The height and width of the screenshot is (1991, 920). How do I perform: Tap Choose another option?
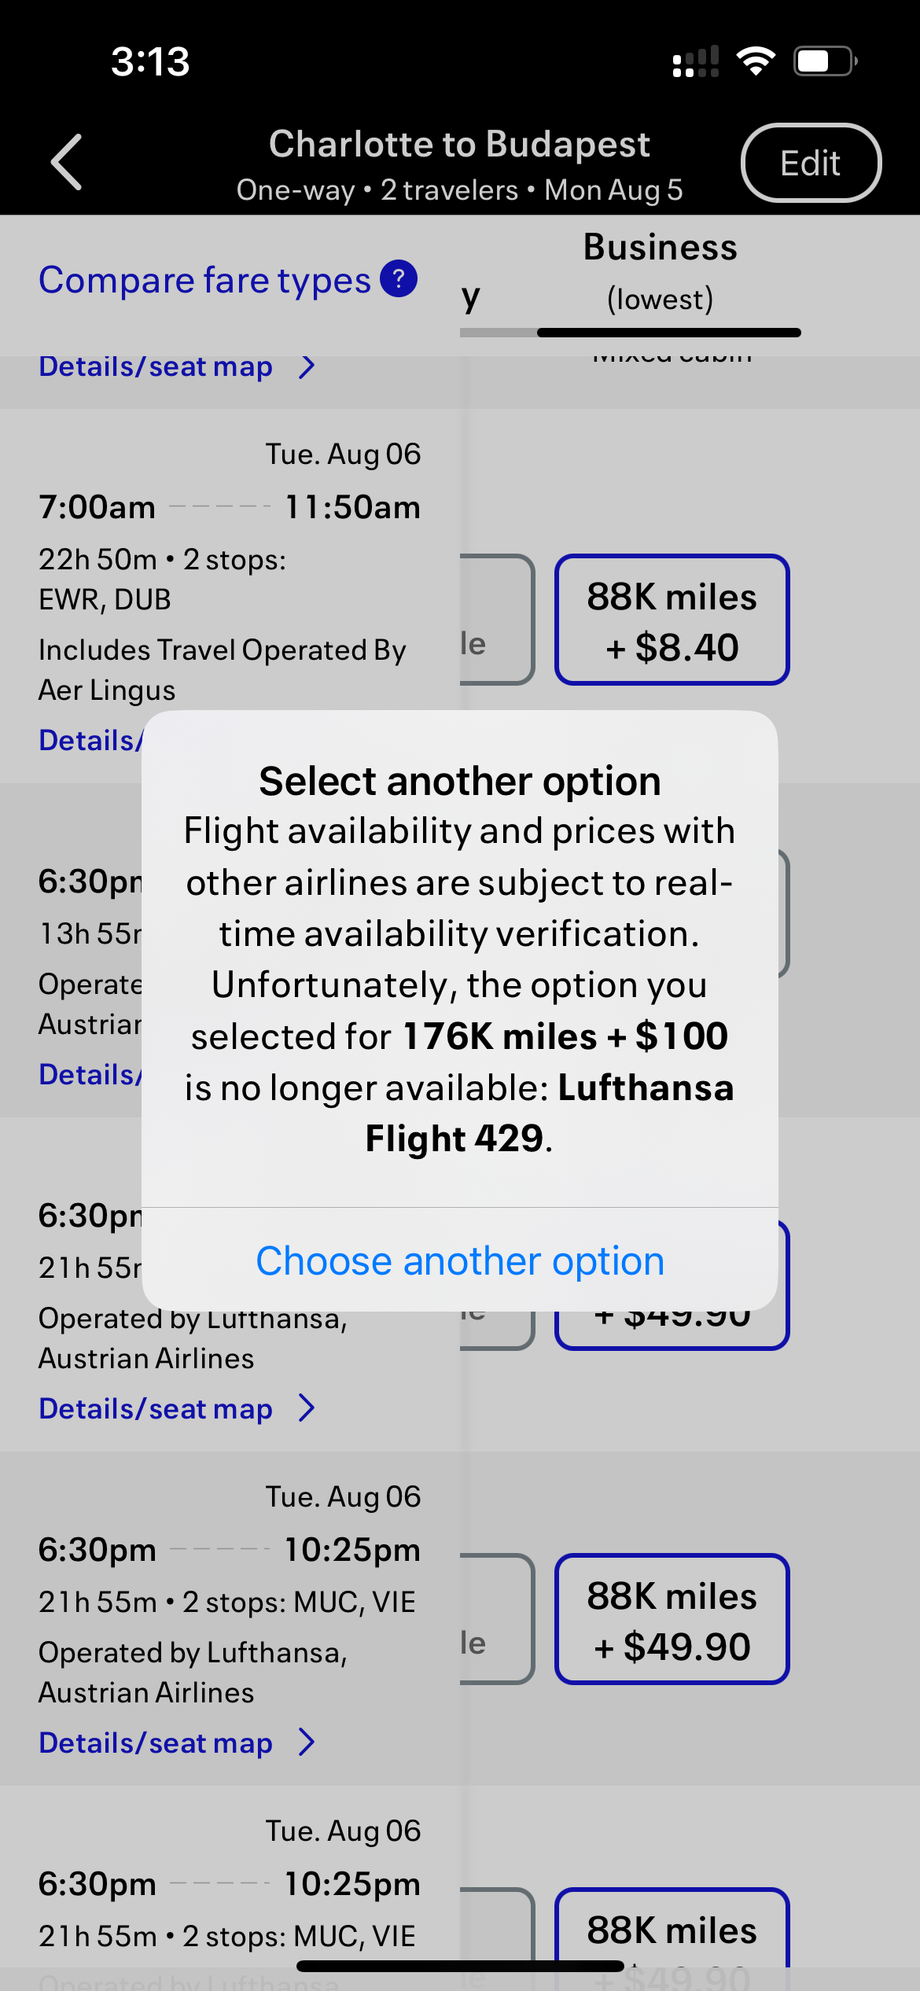pos(460,1261)
